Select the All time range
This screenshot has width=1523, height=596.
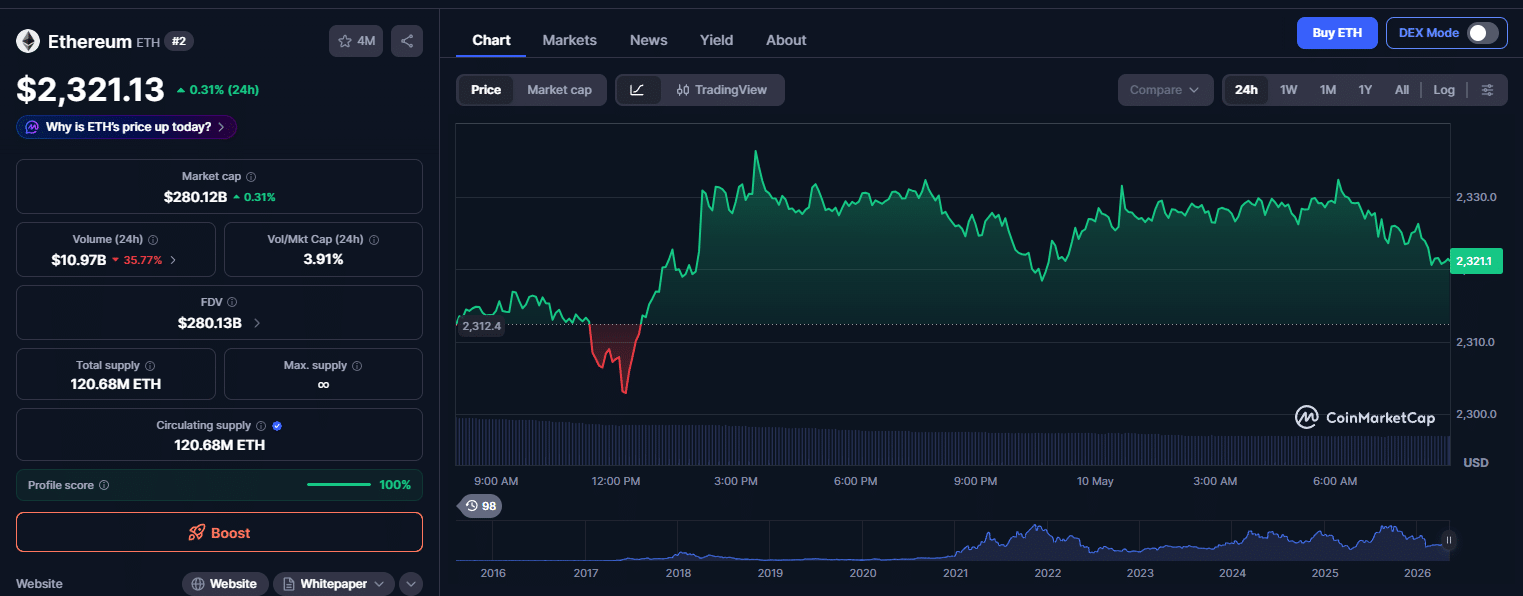pyautogui.click(x=1402, y=90)
